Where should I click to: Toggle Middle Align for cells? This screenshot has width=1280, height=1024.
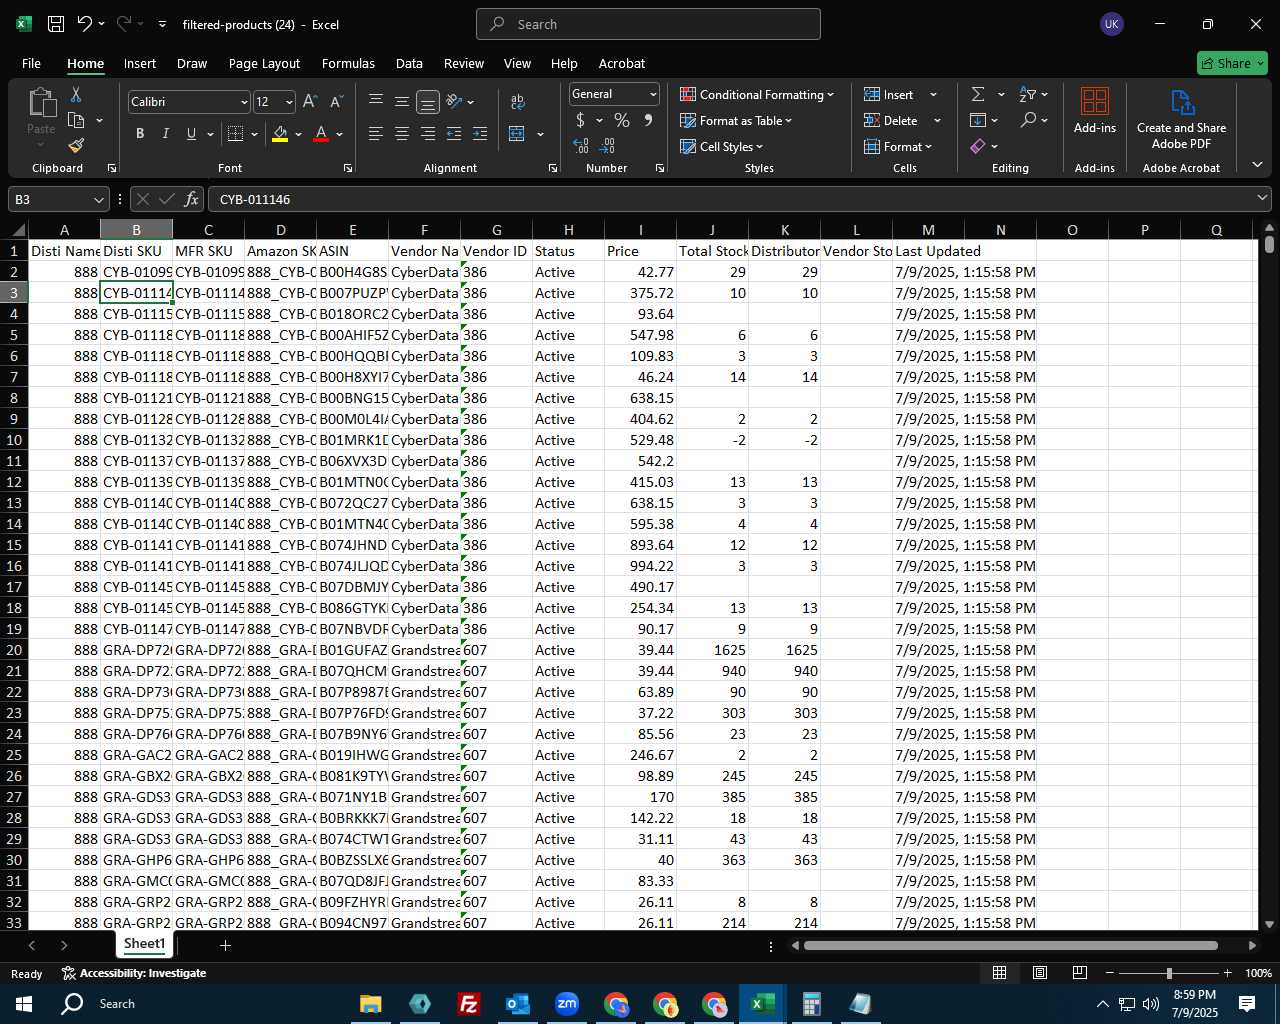click(x=402, y=101)
